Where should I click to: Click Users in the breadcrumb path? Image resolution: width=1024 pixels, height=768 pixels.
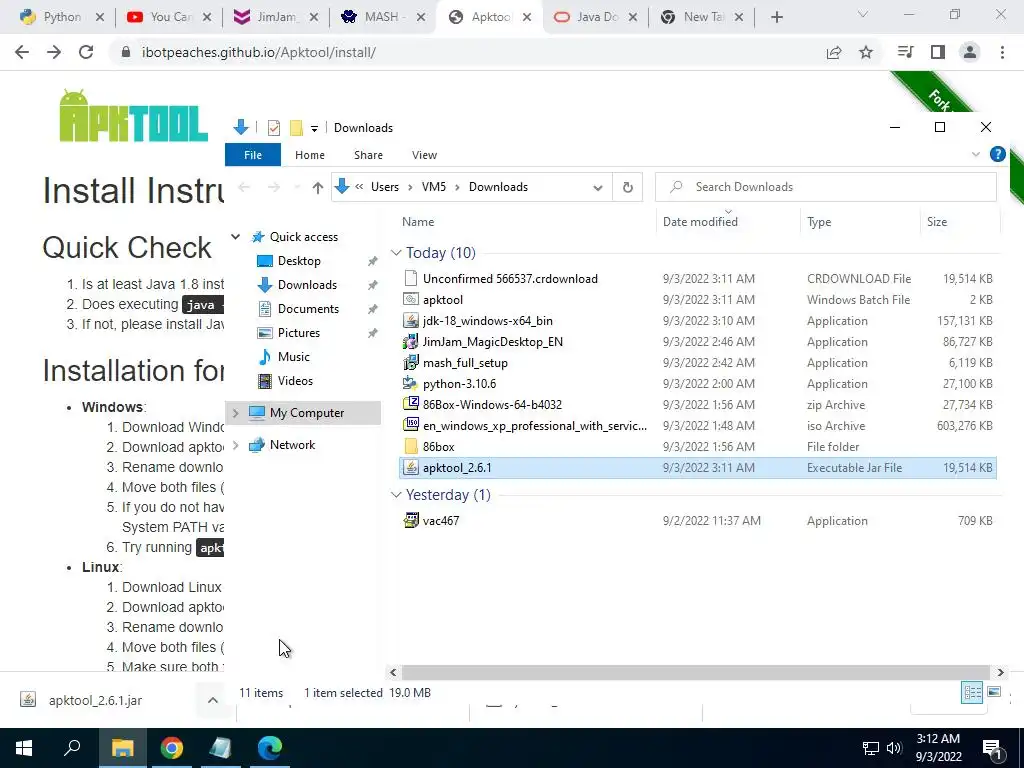coord(385,187)
